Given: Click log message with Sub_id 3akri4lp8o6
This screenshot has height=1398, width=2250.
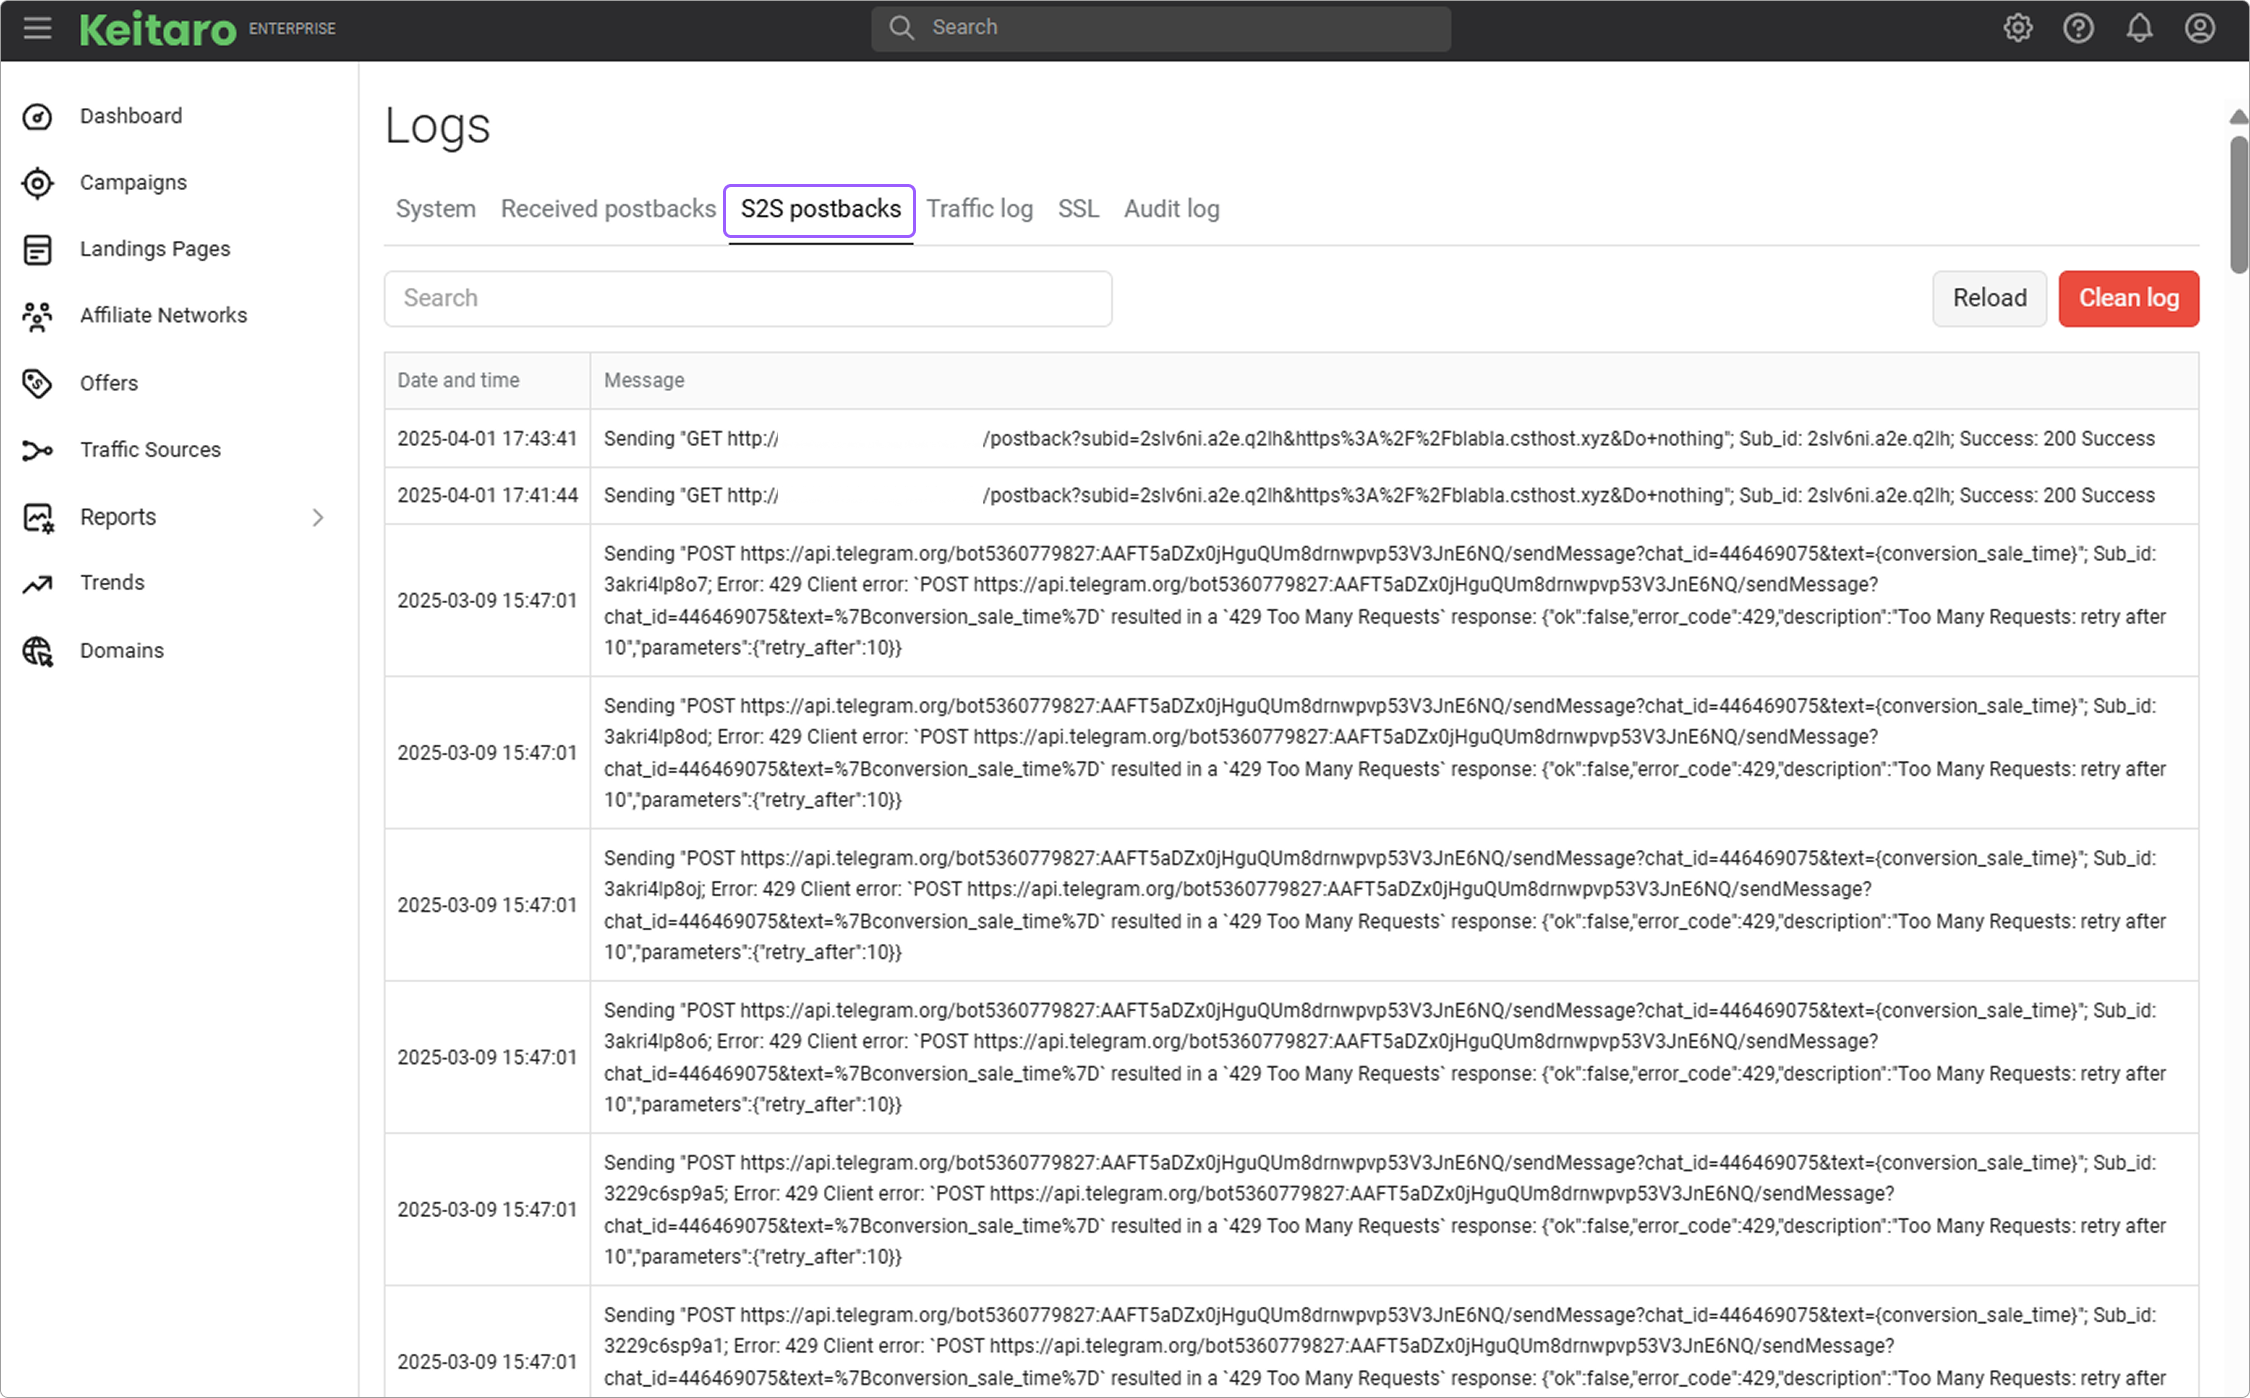Looking at the screenshot, I should tap(1385, 1057).
